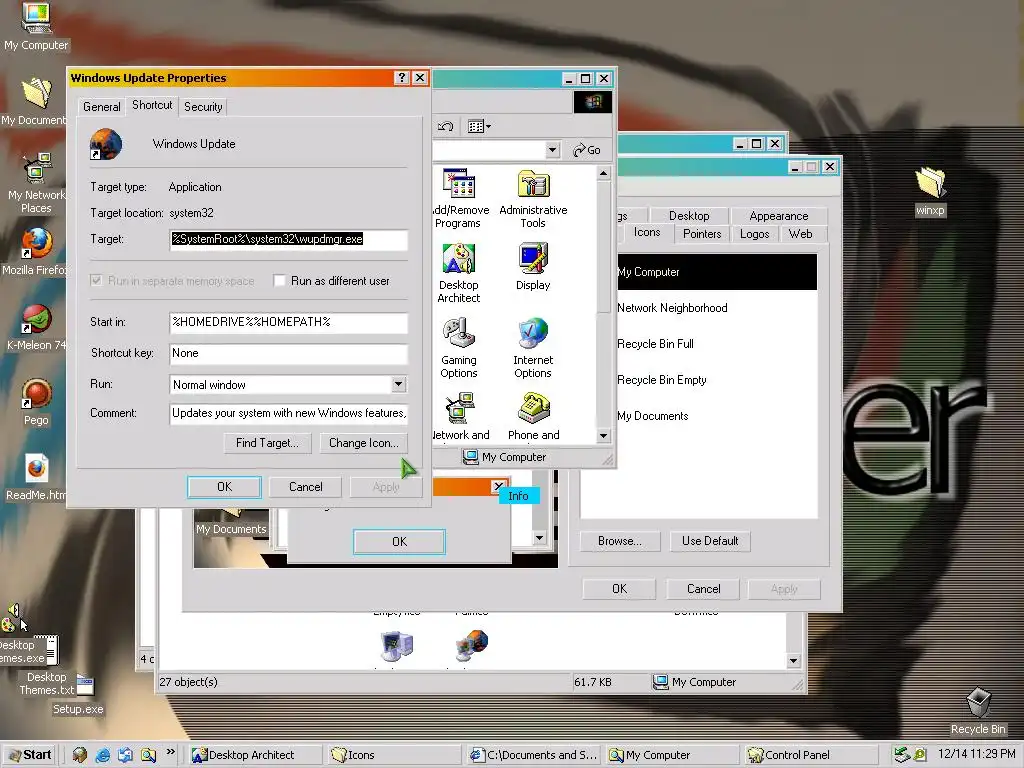
Task: Open My Documents desktop folder icon
Action: coord(34,101)
